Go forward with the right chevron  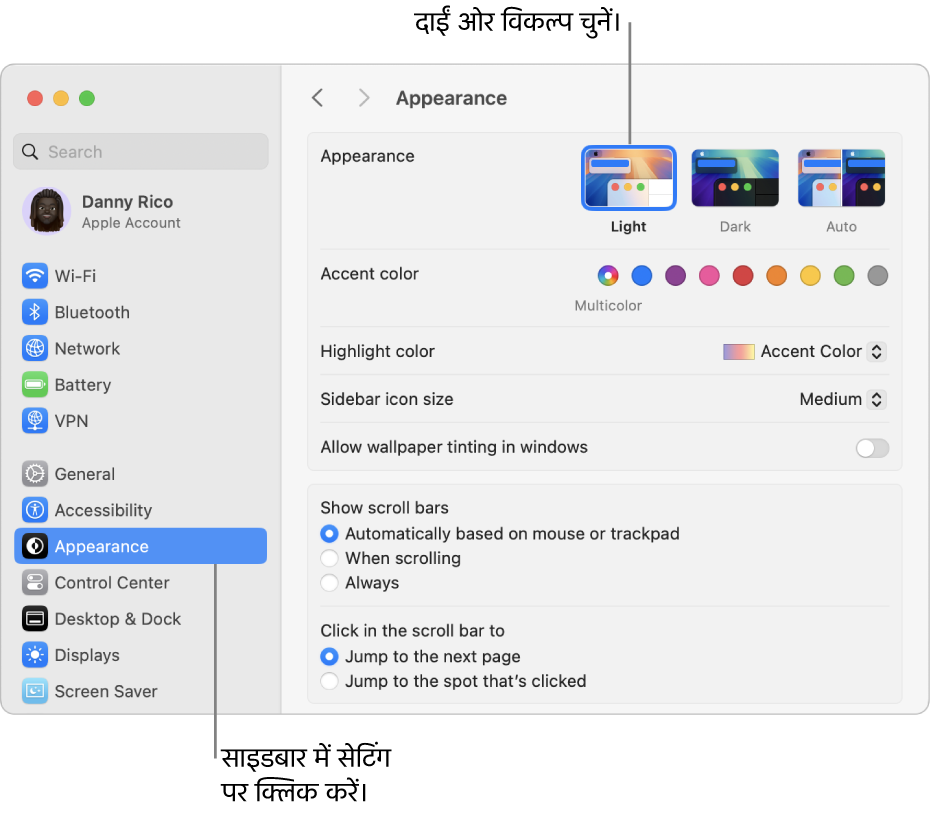(x=364, y=98)
